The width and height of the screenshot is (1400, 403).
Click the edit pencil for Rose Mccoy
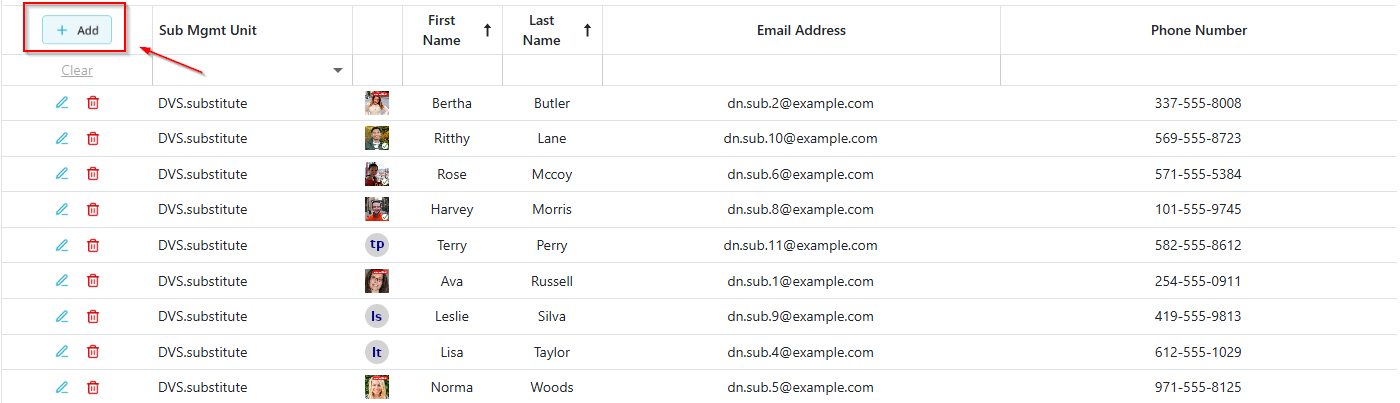pos(62,174)
